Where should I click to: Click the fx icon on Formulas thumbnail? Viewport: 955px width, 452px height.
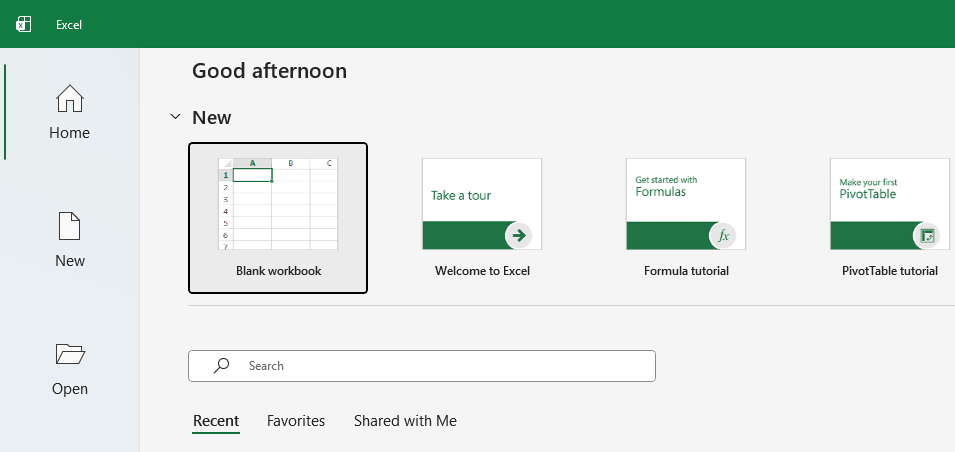723,236
